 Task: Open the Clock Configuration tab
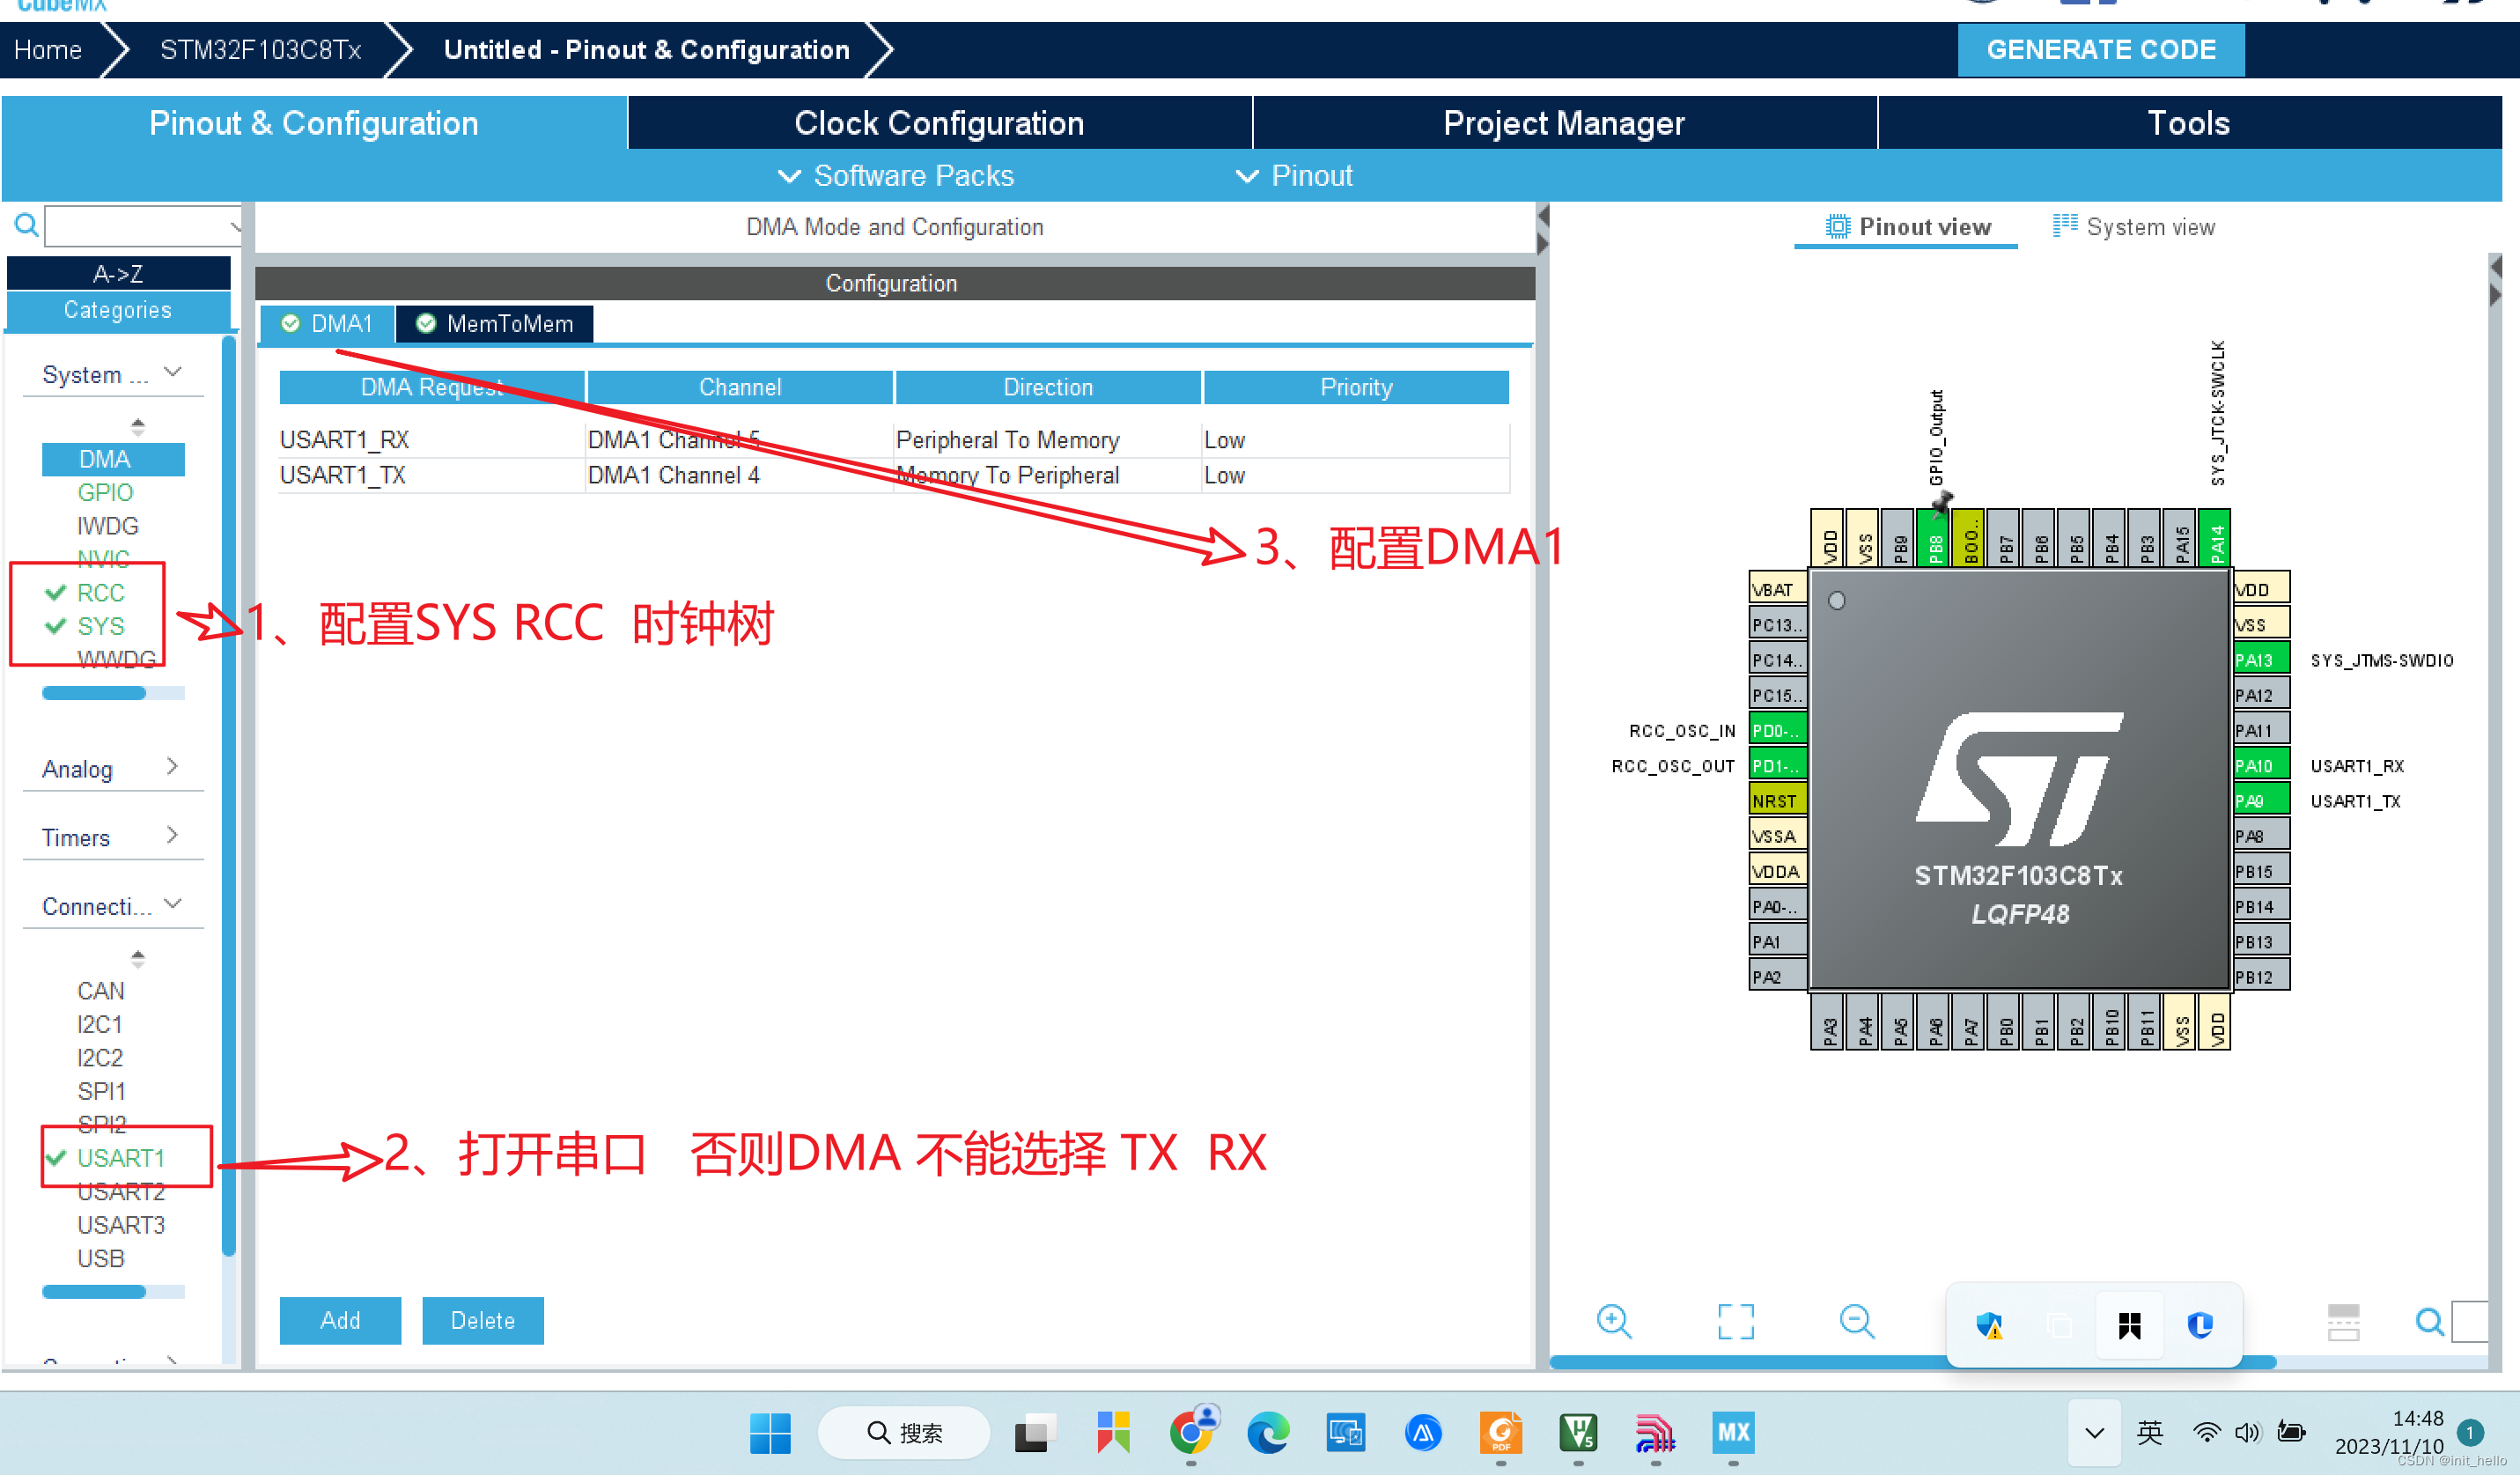[939, 123]
